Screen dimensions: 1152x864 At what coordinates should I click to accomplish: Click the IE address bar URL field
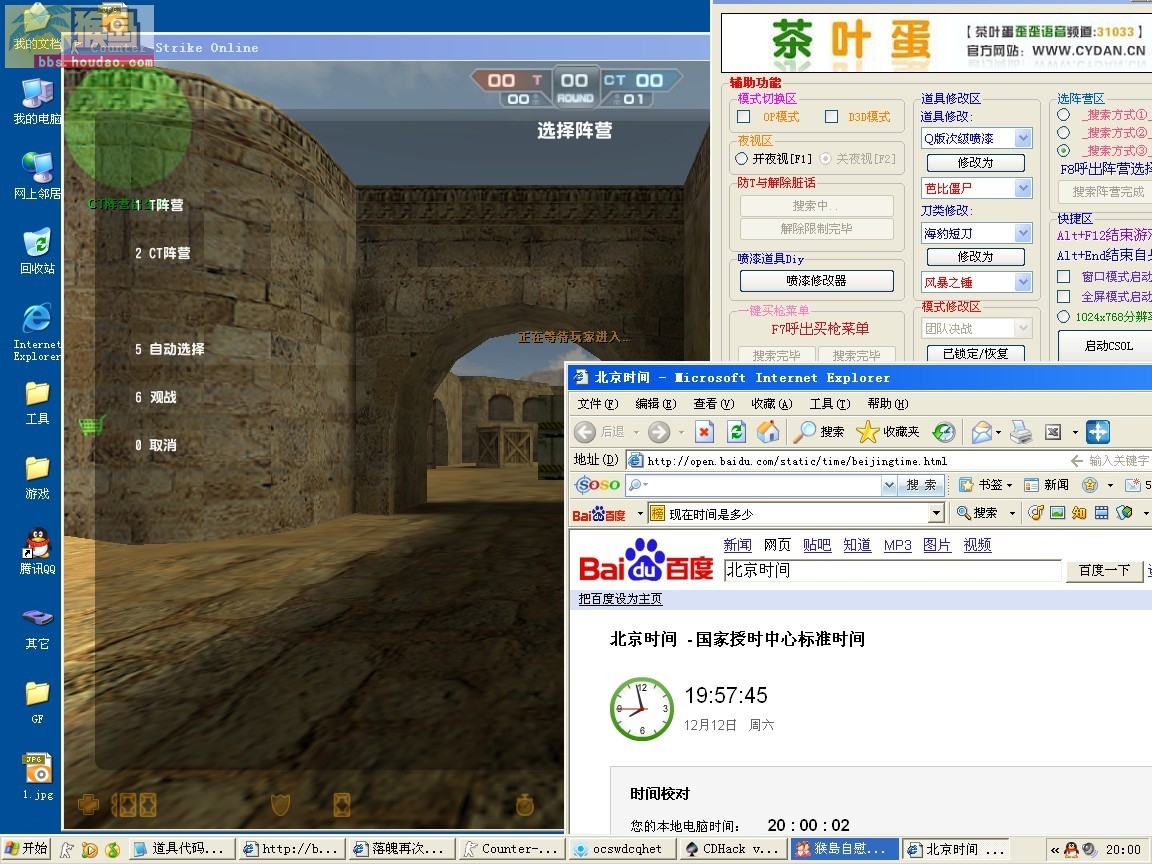(845, 461)
